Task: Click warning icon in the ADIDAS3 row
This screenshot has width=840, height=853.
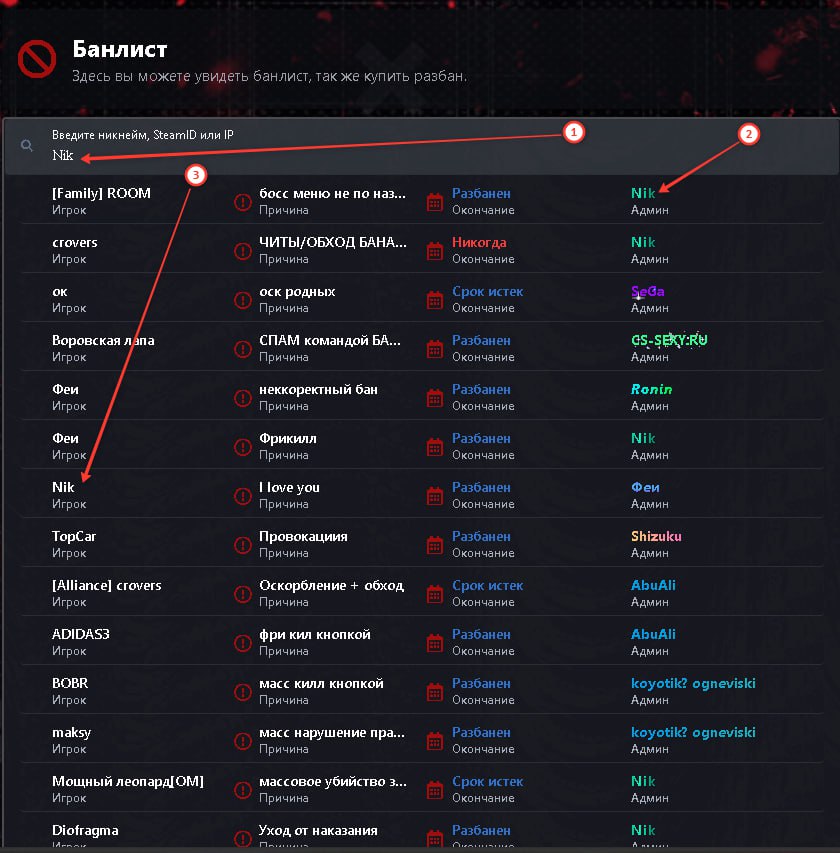Action: 242,643
